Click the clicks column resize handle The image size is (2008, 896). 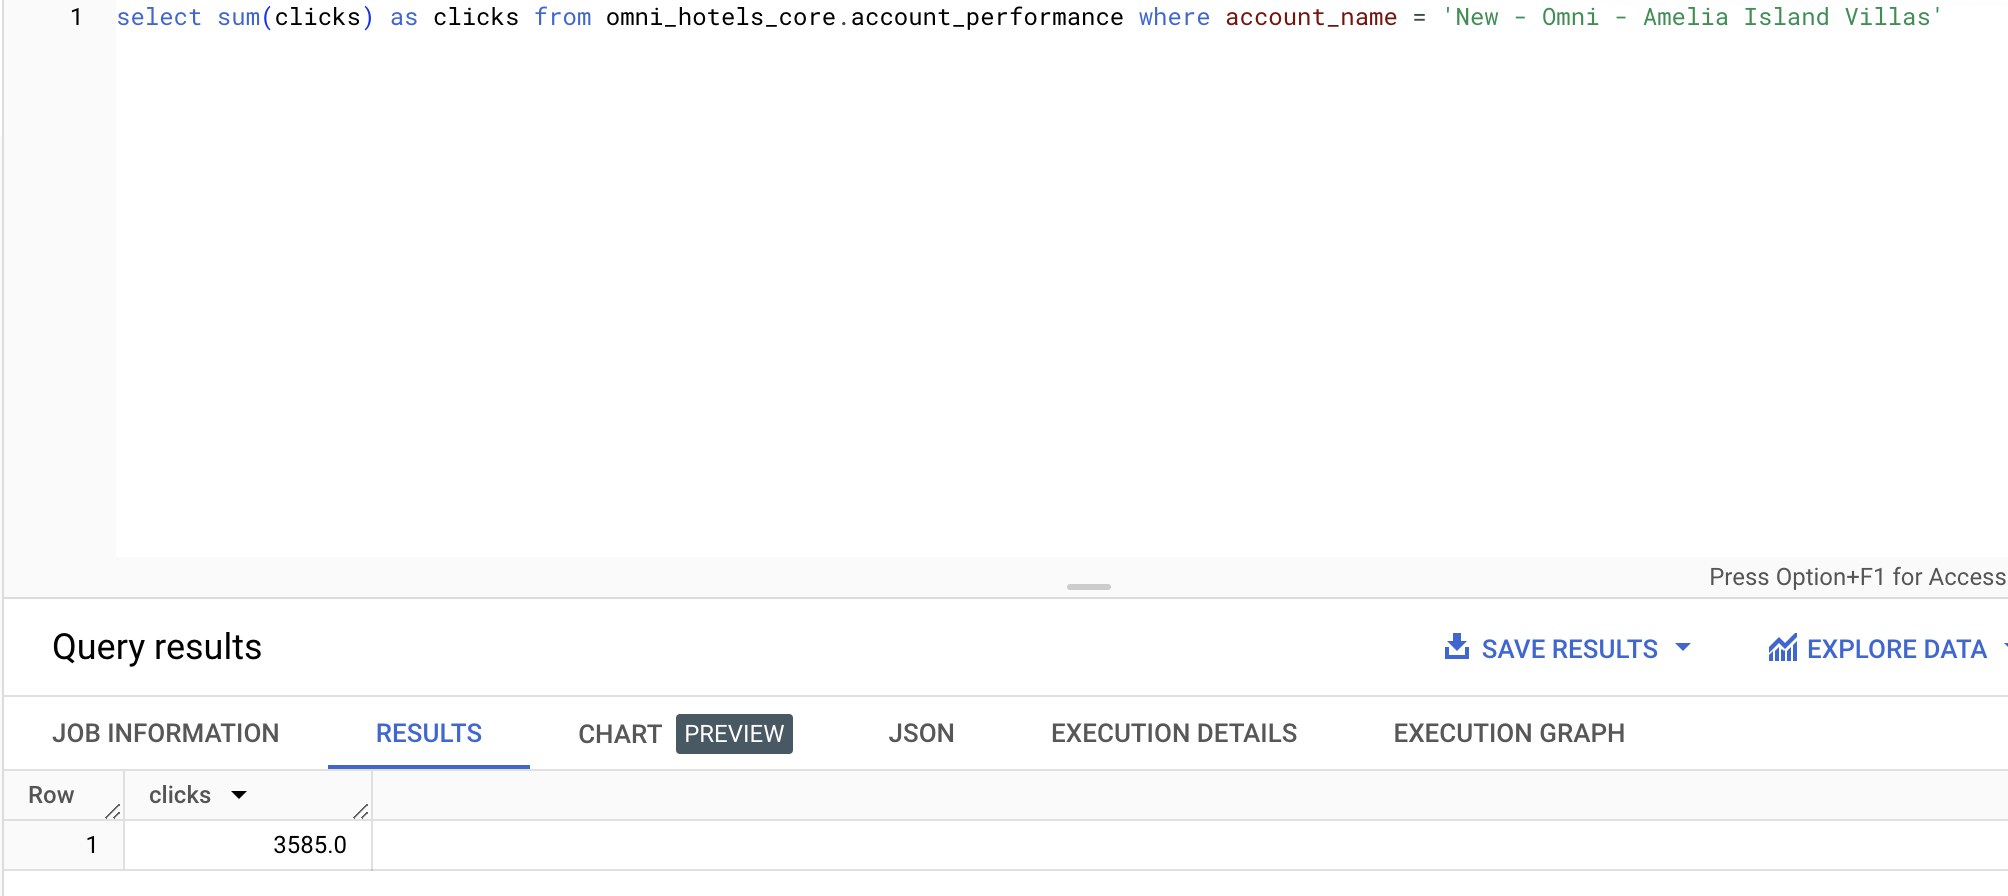[x=361, y=811]
